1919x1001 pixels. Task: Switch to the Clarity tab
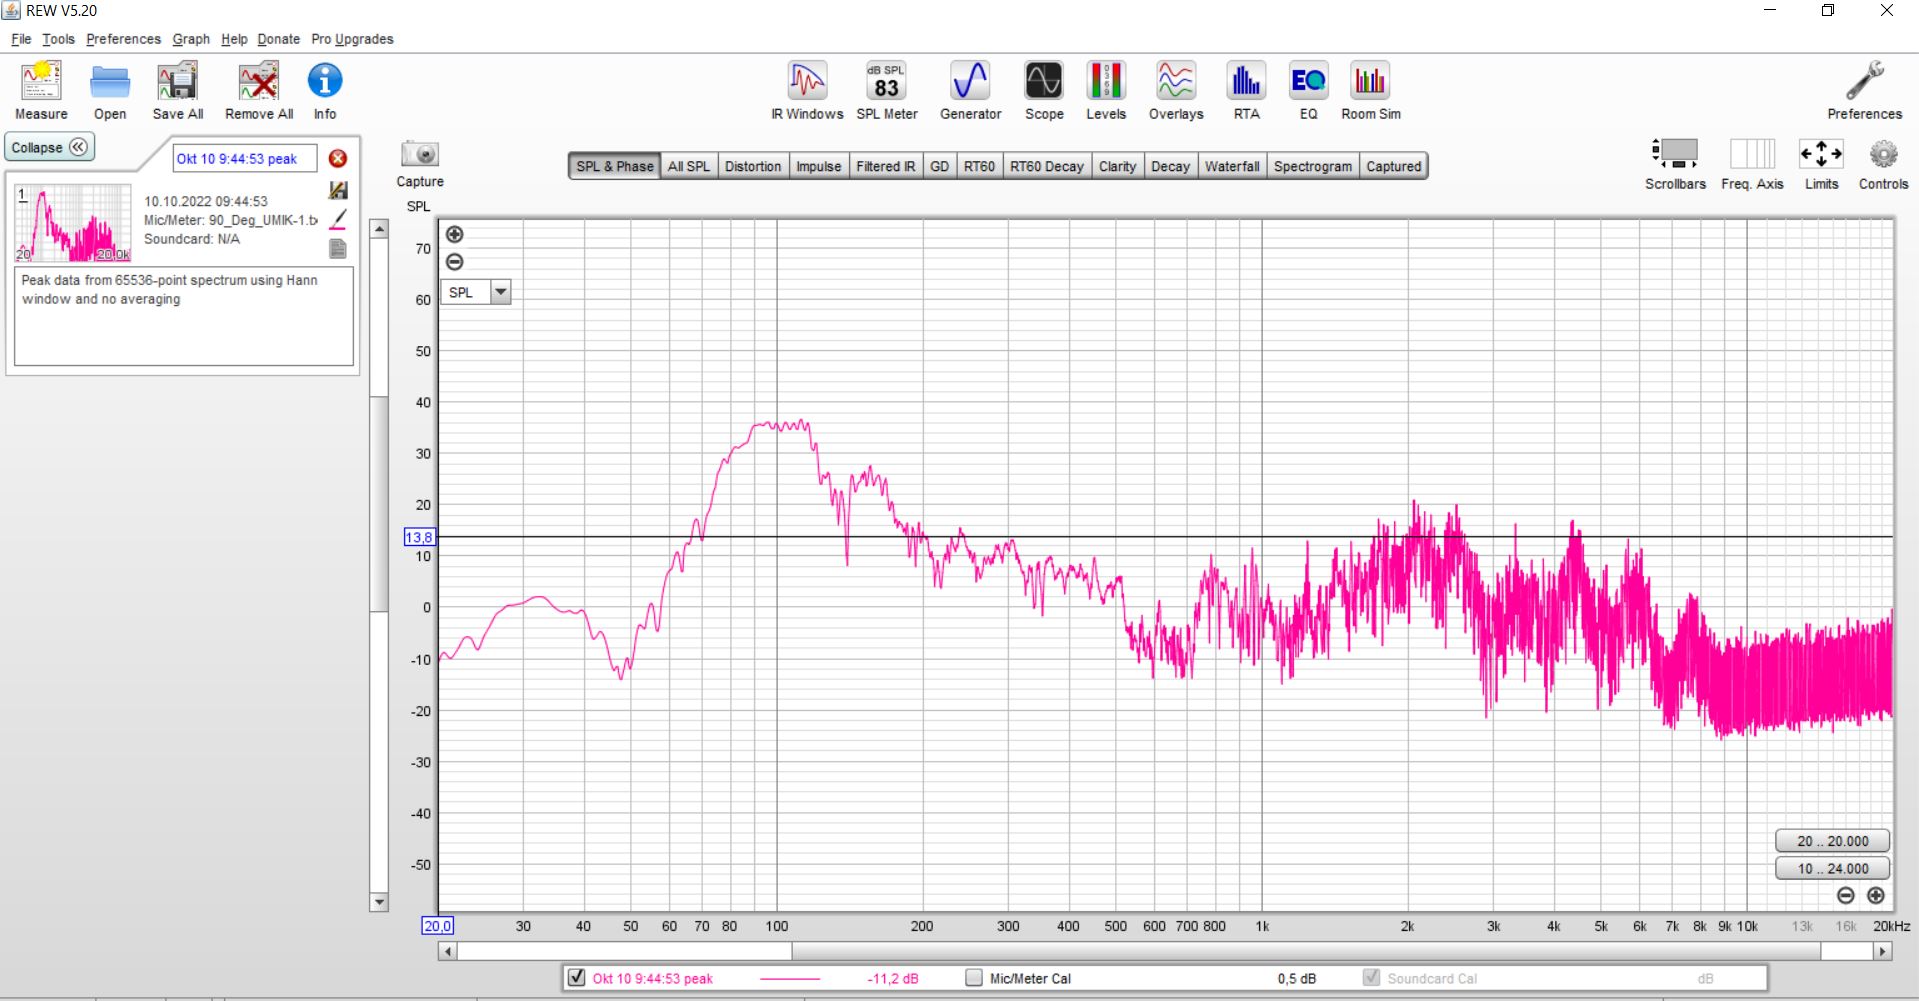(1117, 166)
